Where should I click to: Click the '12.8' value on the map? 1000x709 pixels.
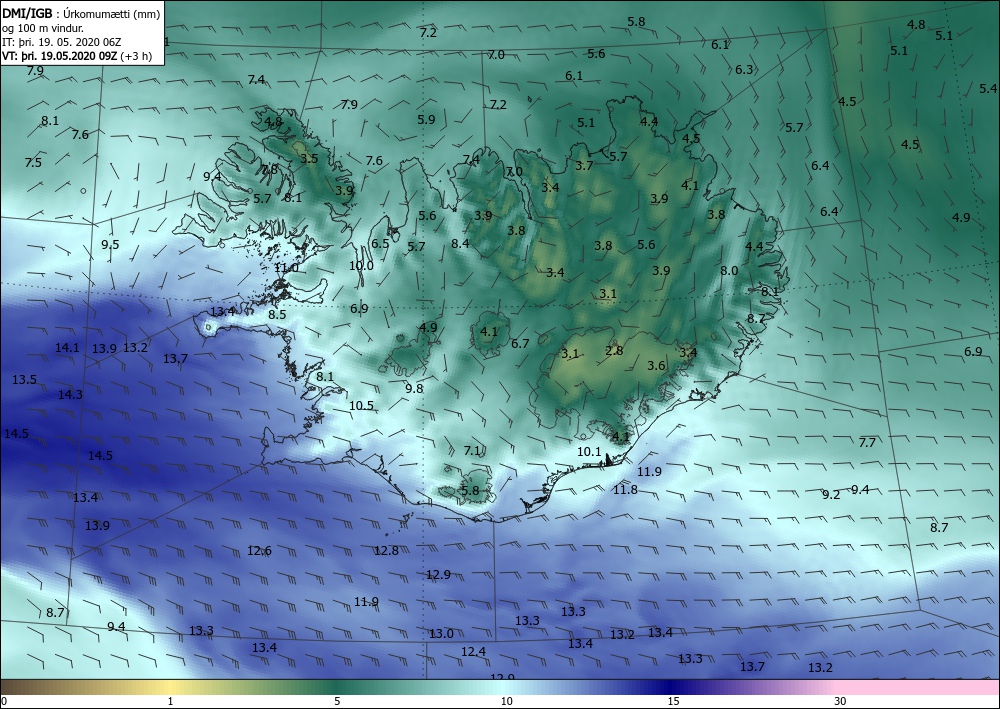click(x=386, y=550)
